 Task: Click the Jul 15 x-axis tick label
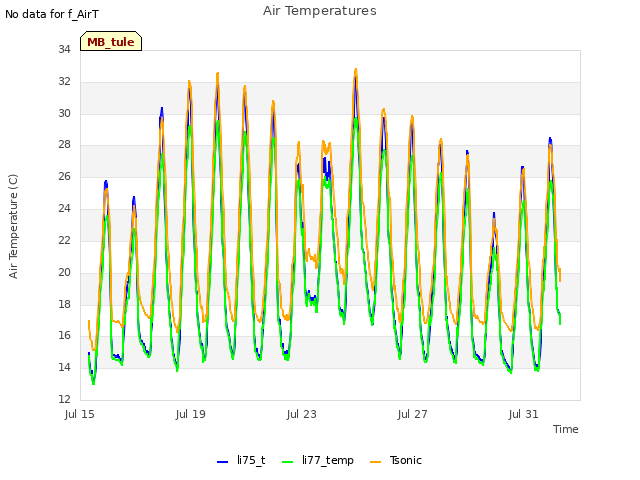click(x=80, y=414)
